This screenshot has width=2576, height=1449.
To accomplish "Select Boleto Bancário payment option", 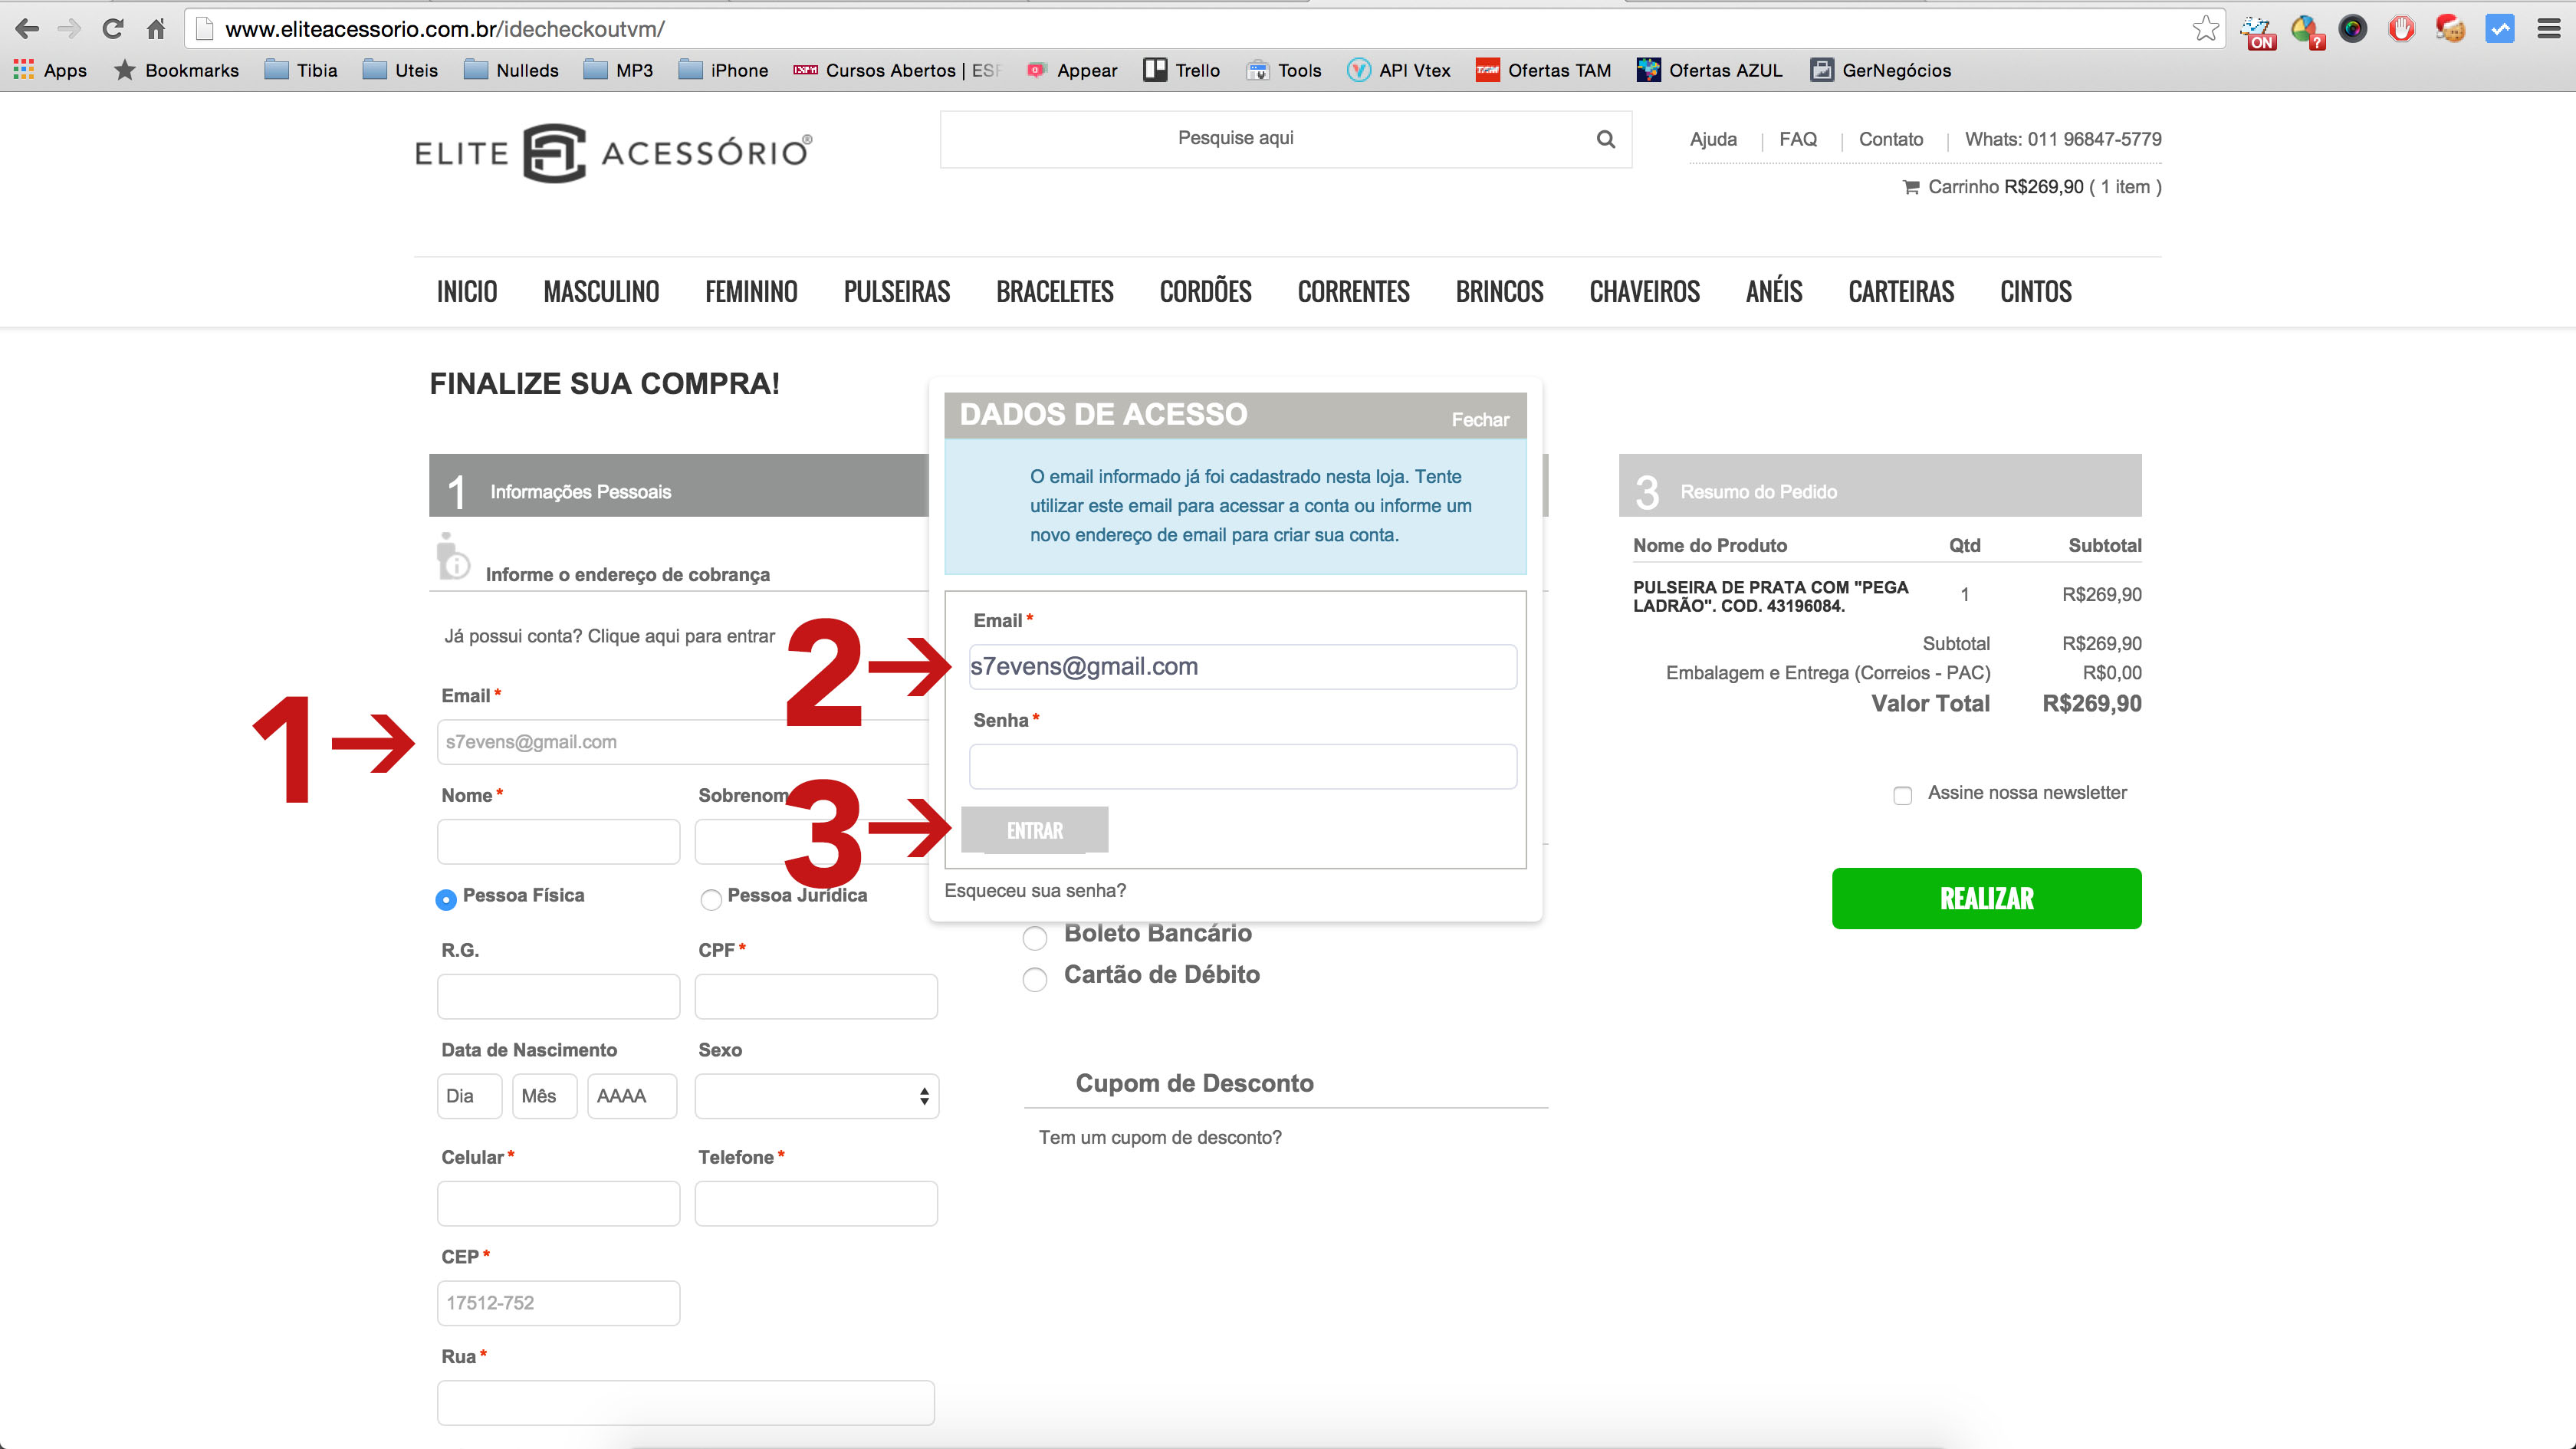I will tap(1035, 938).
